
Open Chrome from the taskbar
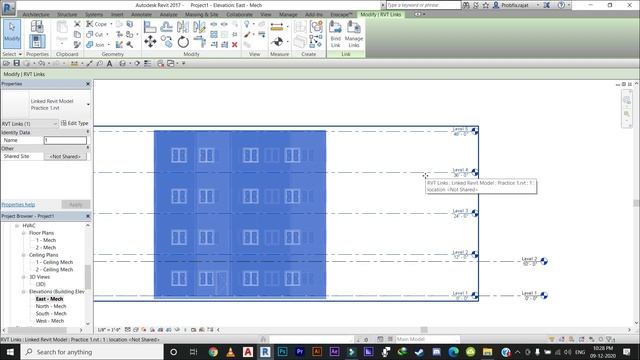tap(213, 352)
